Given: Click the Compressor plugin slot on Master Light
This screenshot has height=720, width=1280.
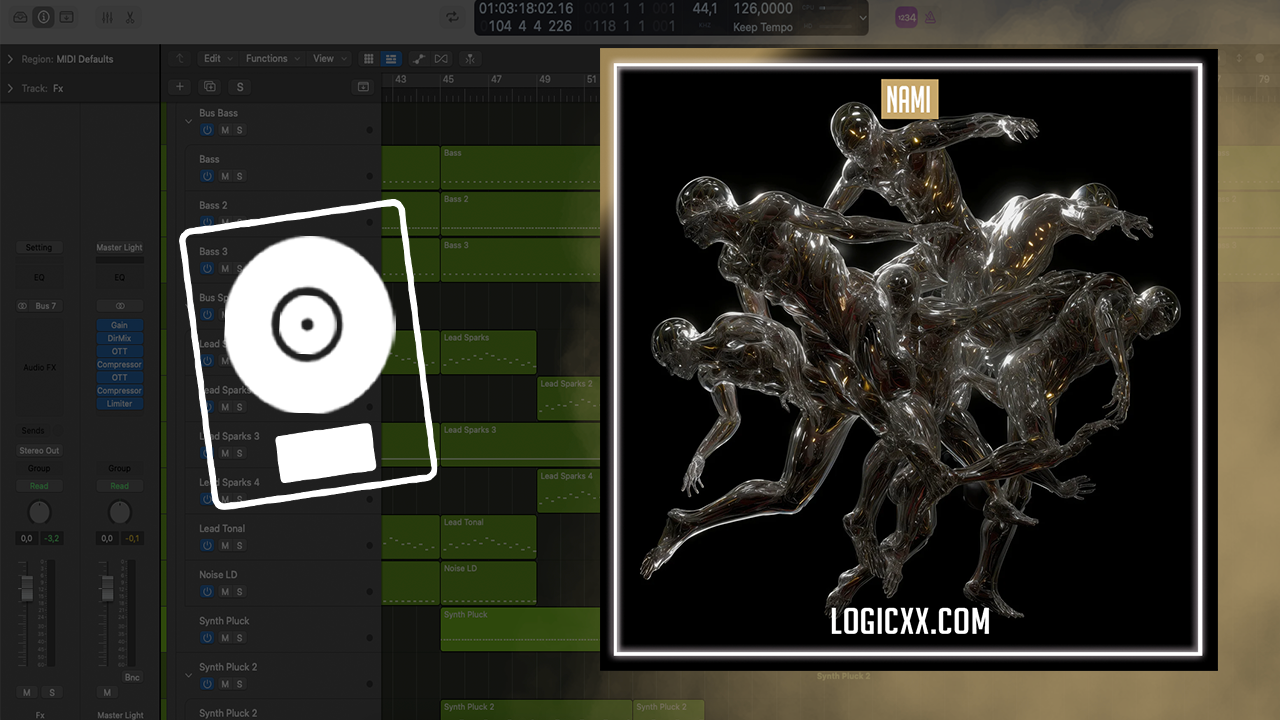Looking at the screenshot, I should tap(120, 365).
